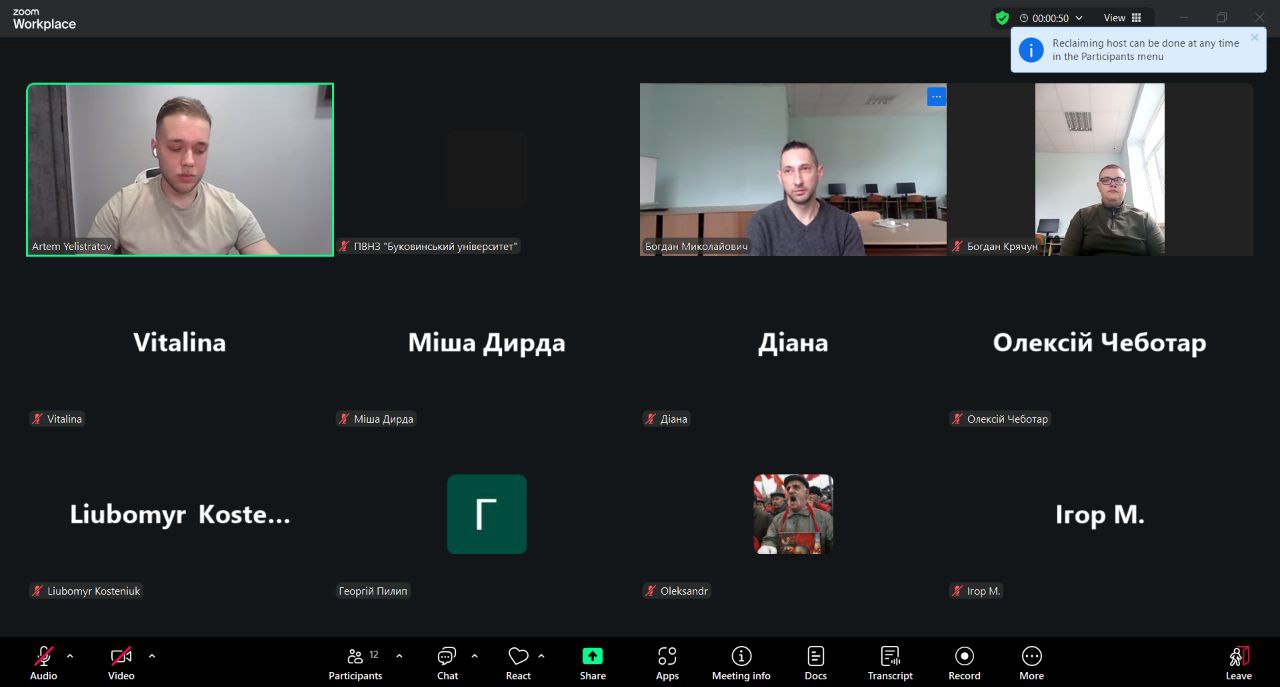Dismiss the reclaiming host notification
The width and height of the screenshot is (1280, 687).
pos(1255,38)
